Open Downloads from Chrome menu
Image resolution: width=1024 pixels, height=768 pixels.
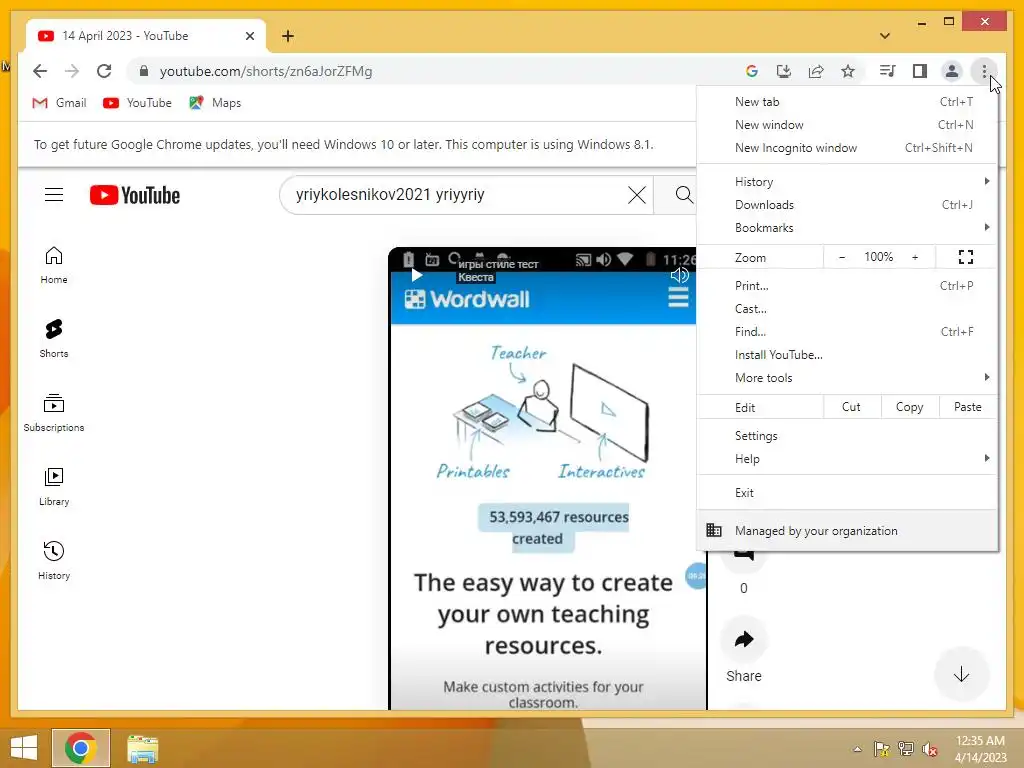click(847, 204)
